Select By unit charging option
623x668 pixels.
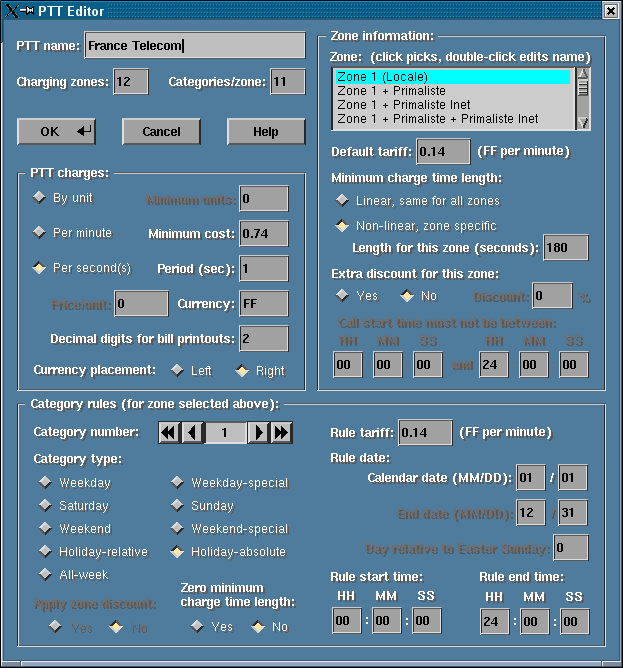click(x=40, y=198)
